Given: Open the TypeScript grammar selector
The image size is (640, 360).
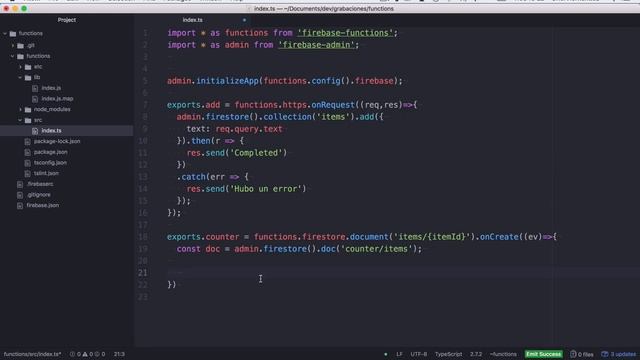Looking at the screenshot, I should 448,354.
